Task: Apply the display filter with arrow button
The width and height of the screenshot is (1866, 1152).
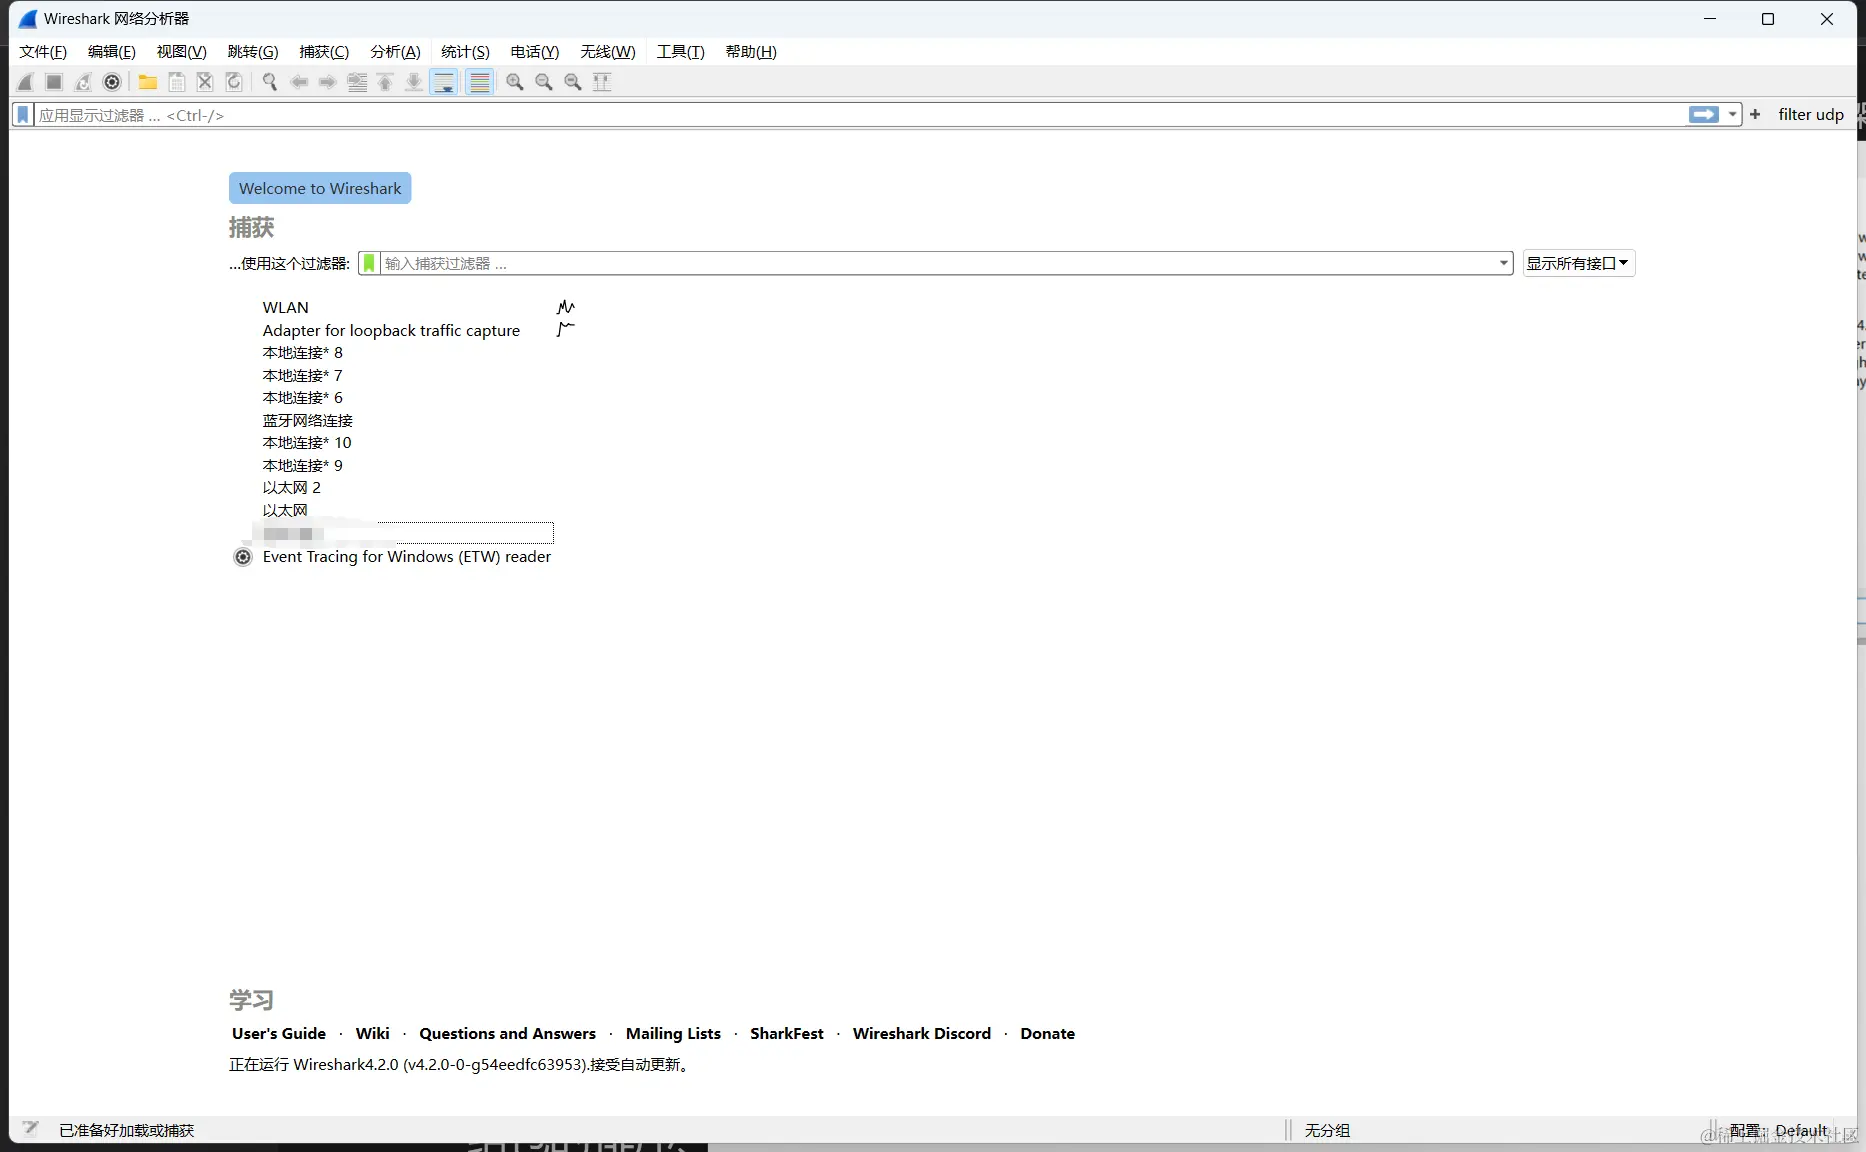Action: click(1704, 115)
